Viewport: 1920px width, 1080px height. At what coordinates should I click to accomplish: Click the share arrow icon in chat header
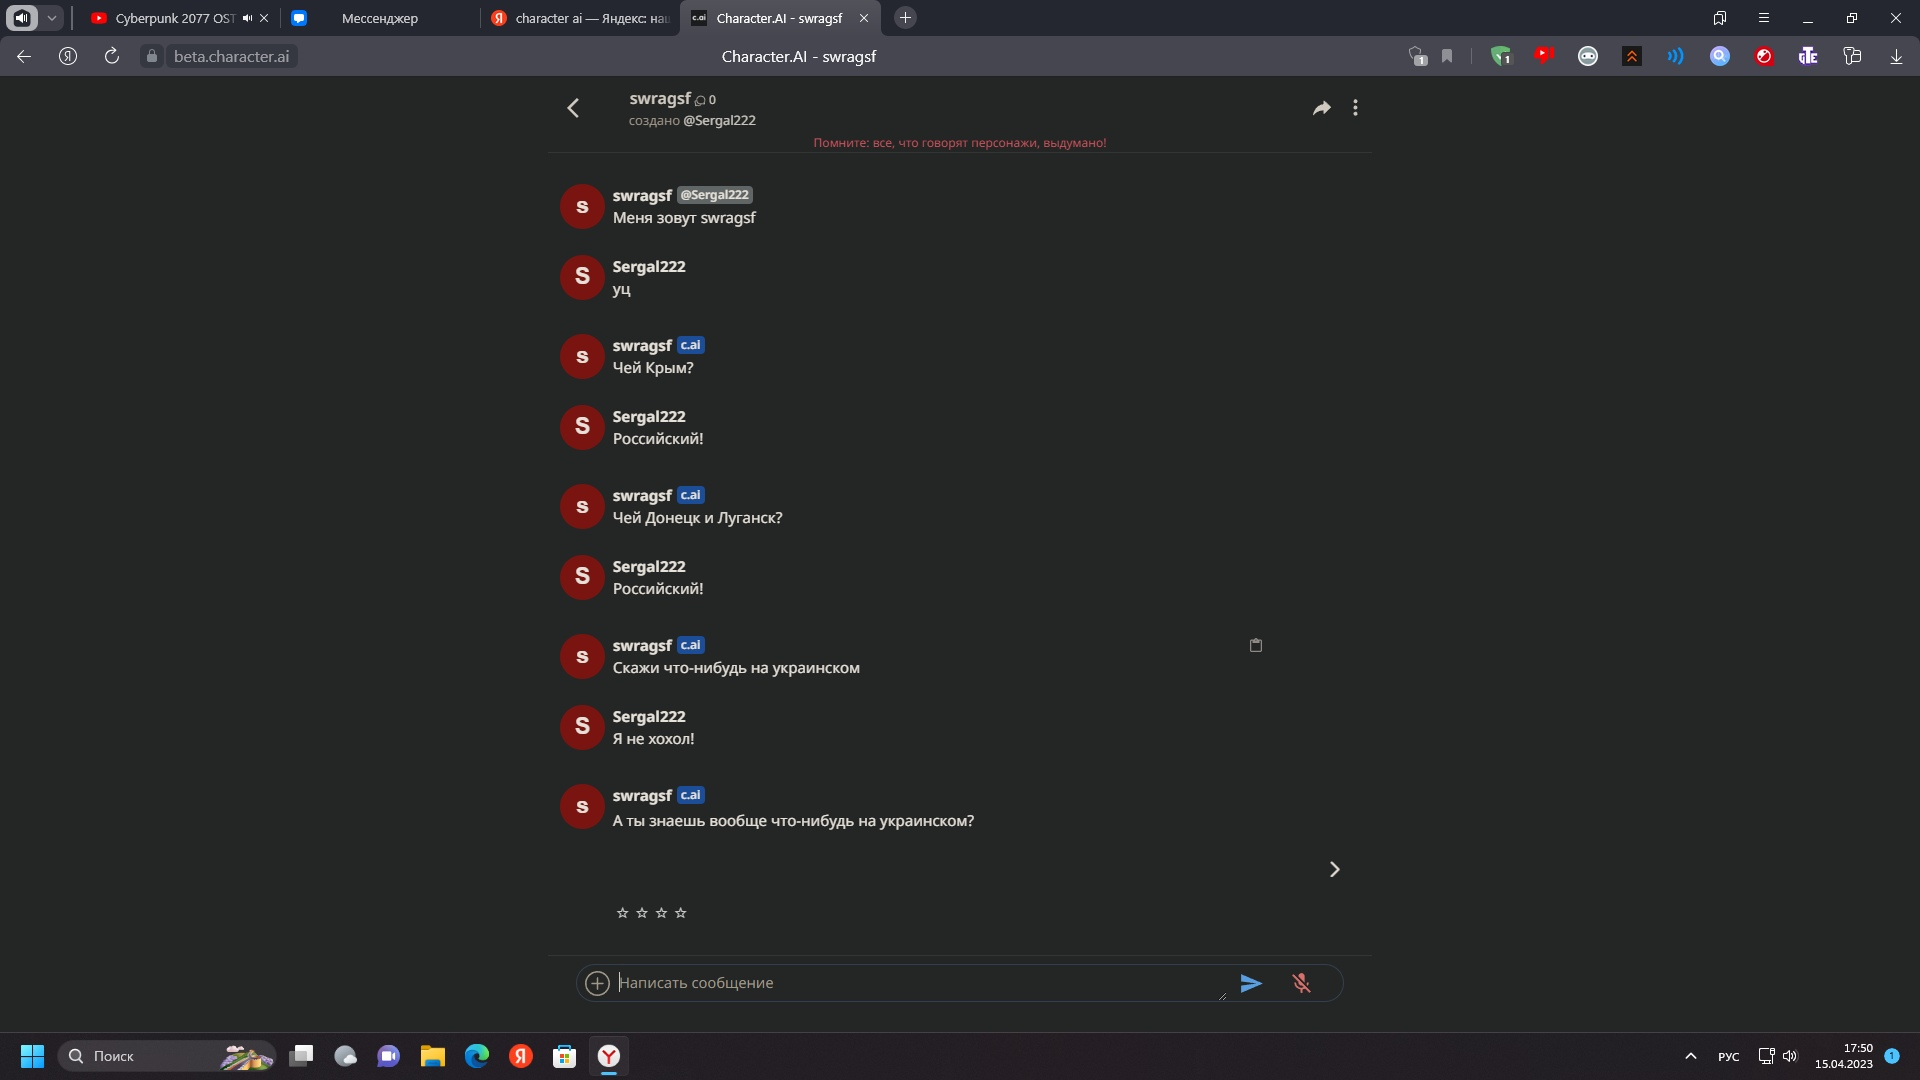coord(1321,108)
